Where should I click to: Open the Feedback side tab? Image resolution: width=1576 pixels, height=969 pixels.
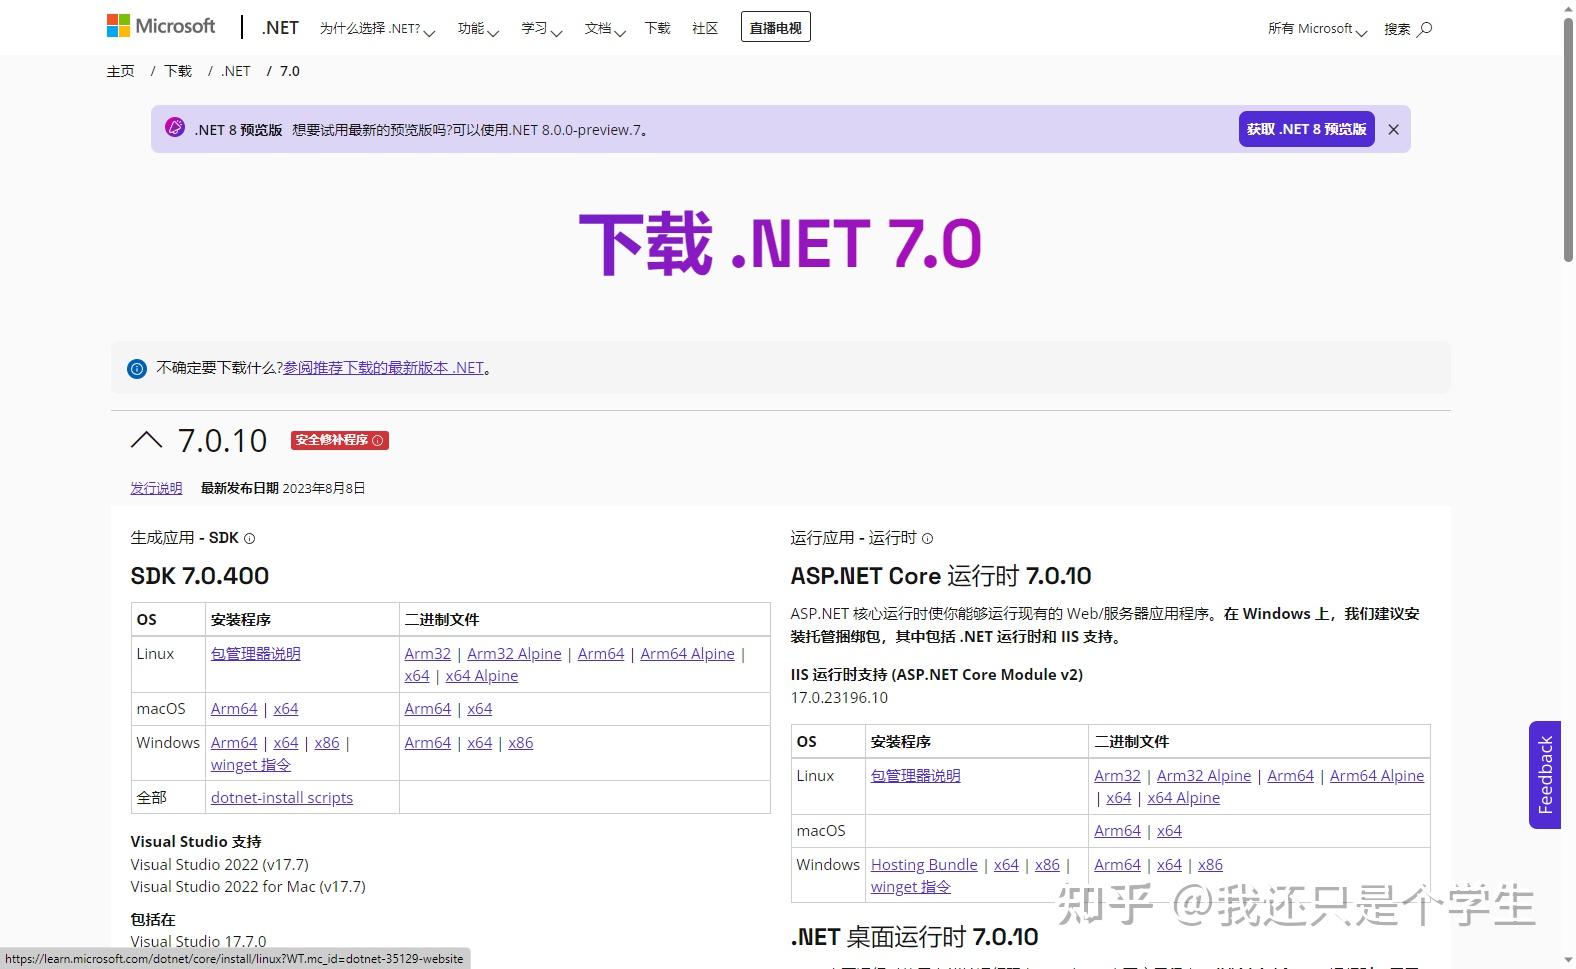click(x=1545, y=775)
